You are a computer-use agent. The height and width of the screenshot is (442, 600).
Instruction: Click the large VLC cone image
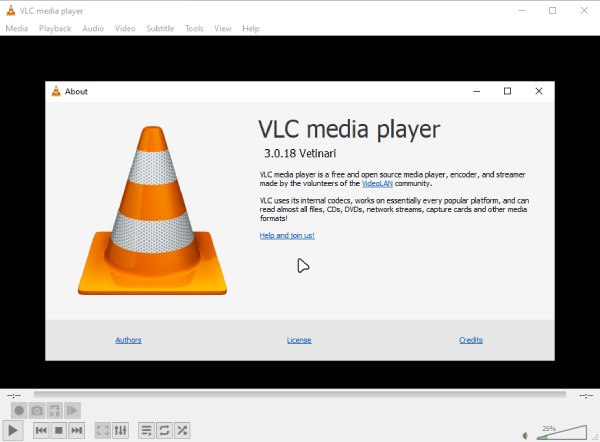[152, 210]
